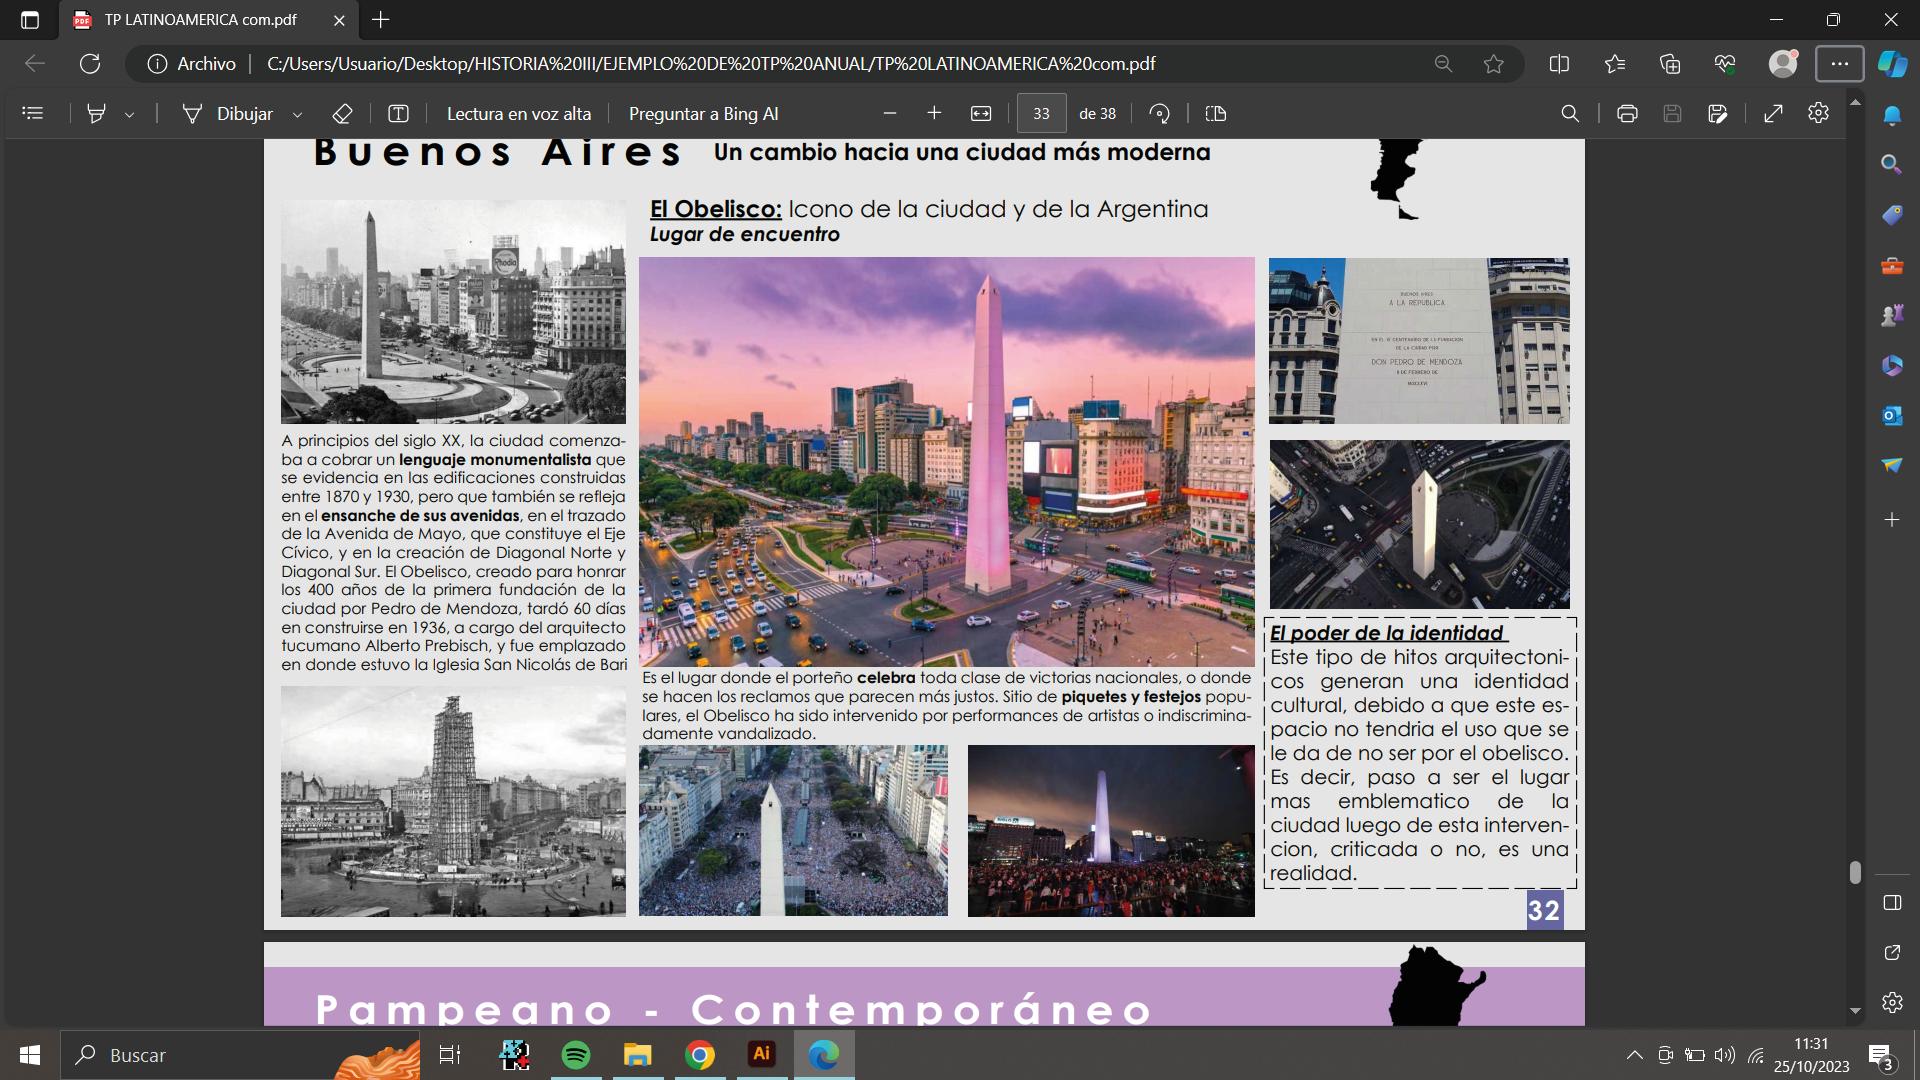Search within the PDF document
The width and height of the screenshot is (1920, 1080).
1570,114
